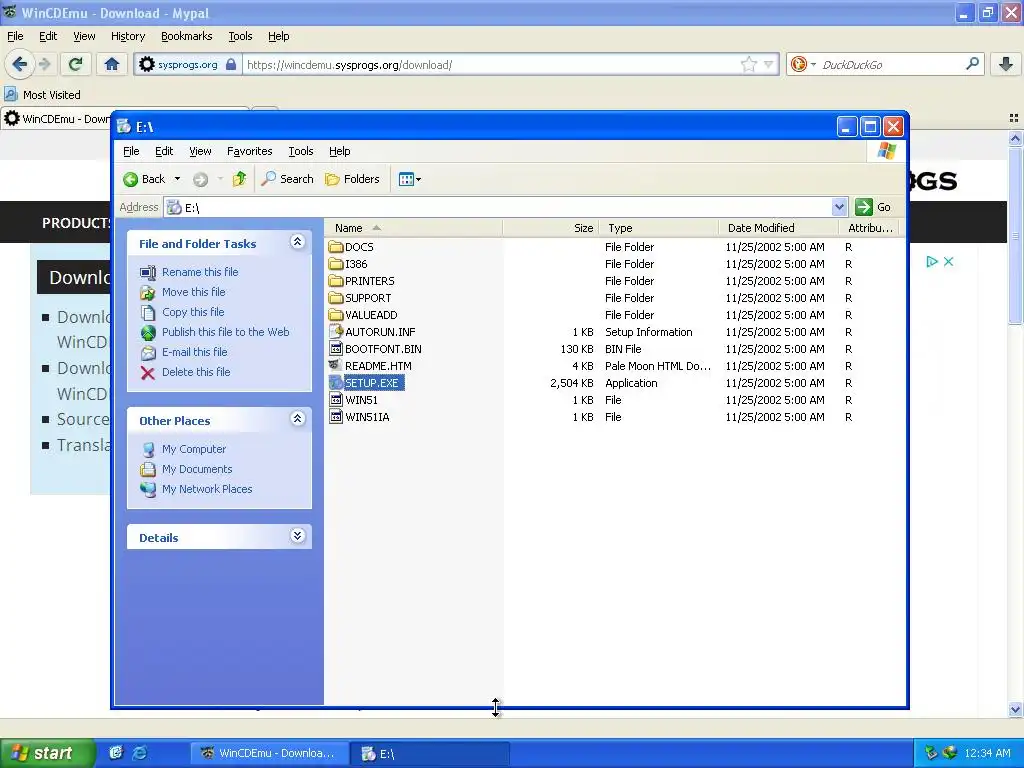Select the WIN51IA file icon

pyautogui.click(x=336, y=417)
